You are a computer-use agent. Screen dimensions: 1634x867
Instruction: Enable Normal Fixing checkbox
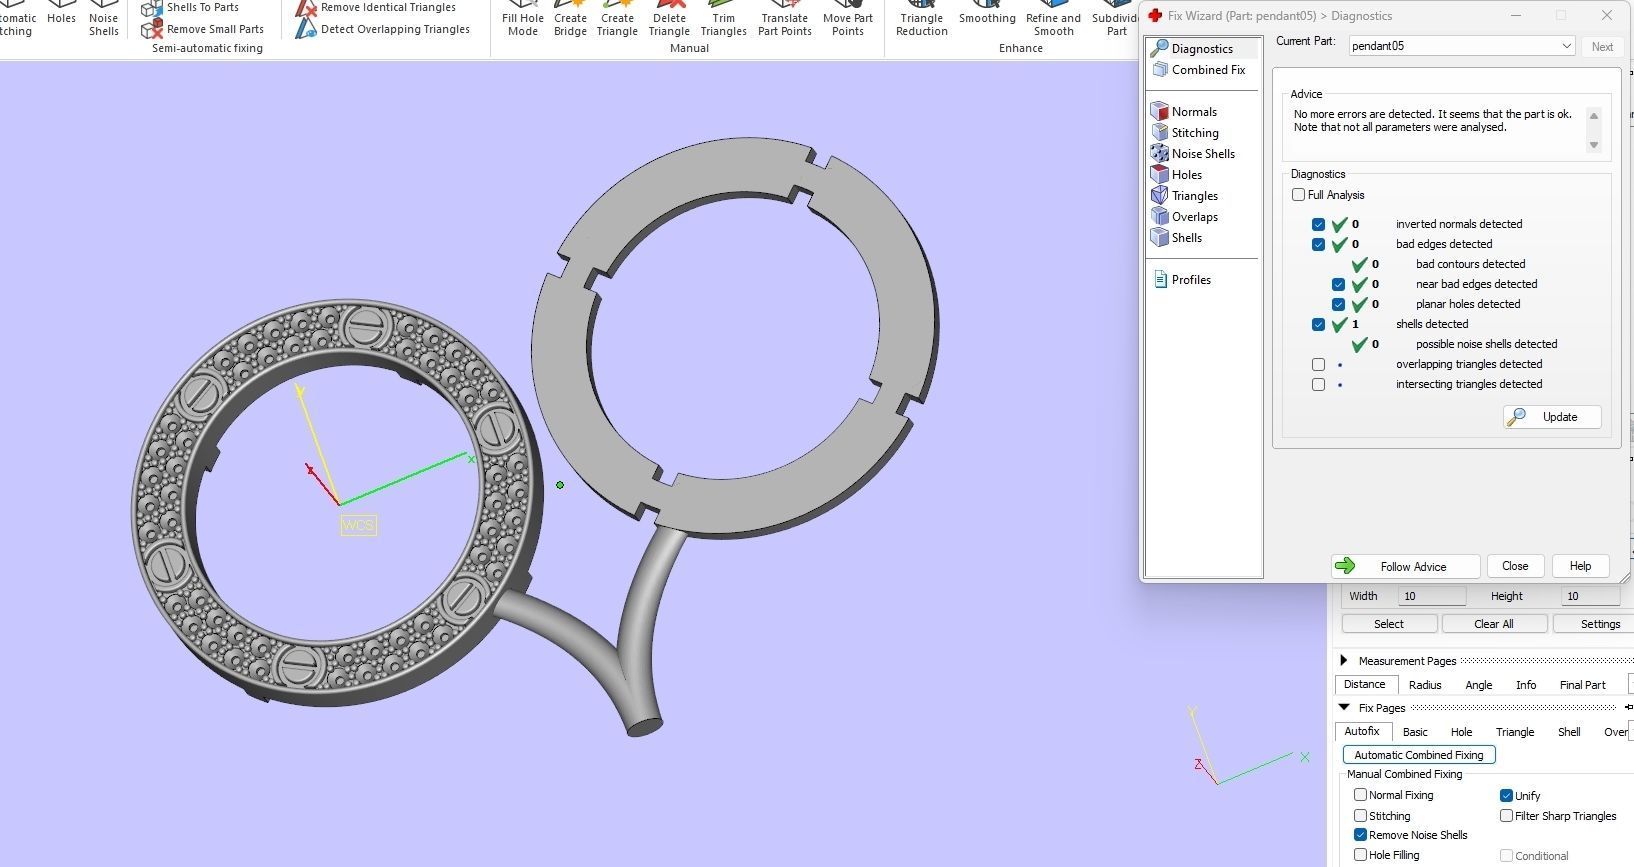point(1360,795)
